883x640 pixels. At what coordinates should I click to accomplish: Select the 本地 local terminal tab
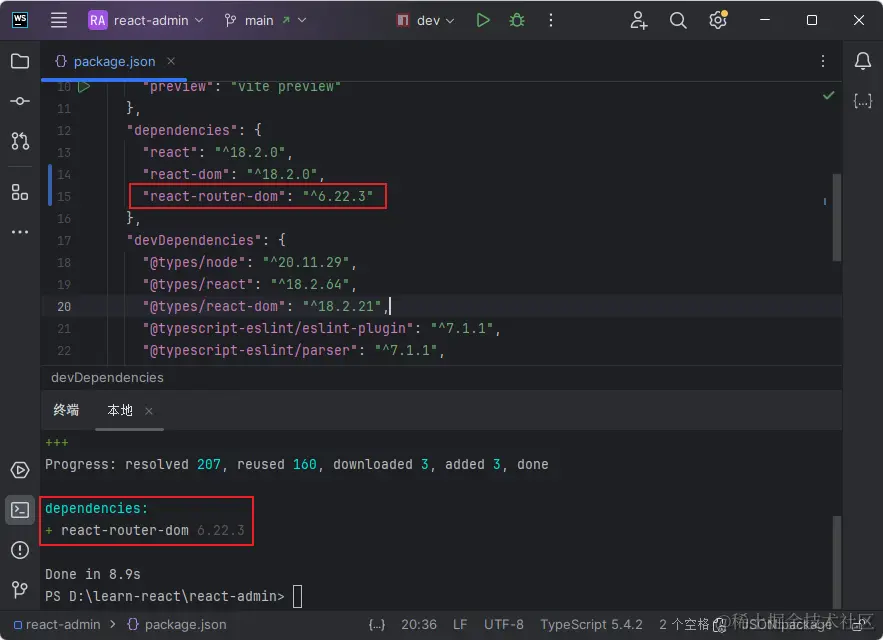coord(120,410)
